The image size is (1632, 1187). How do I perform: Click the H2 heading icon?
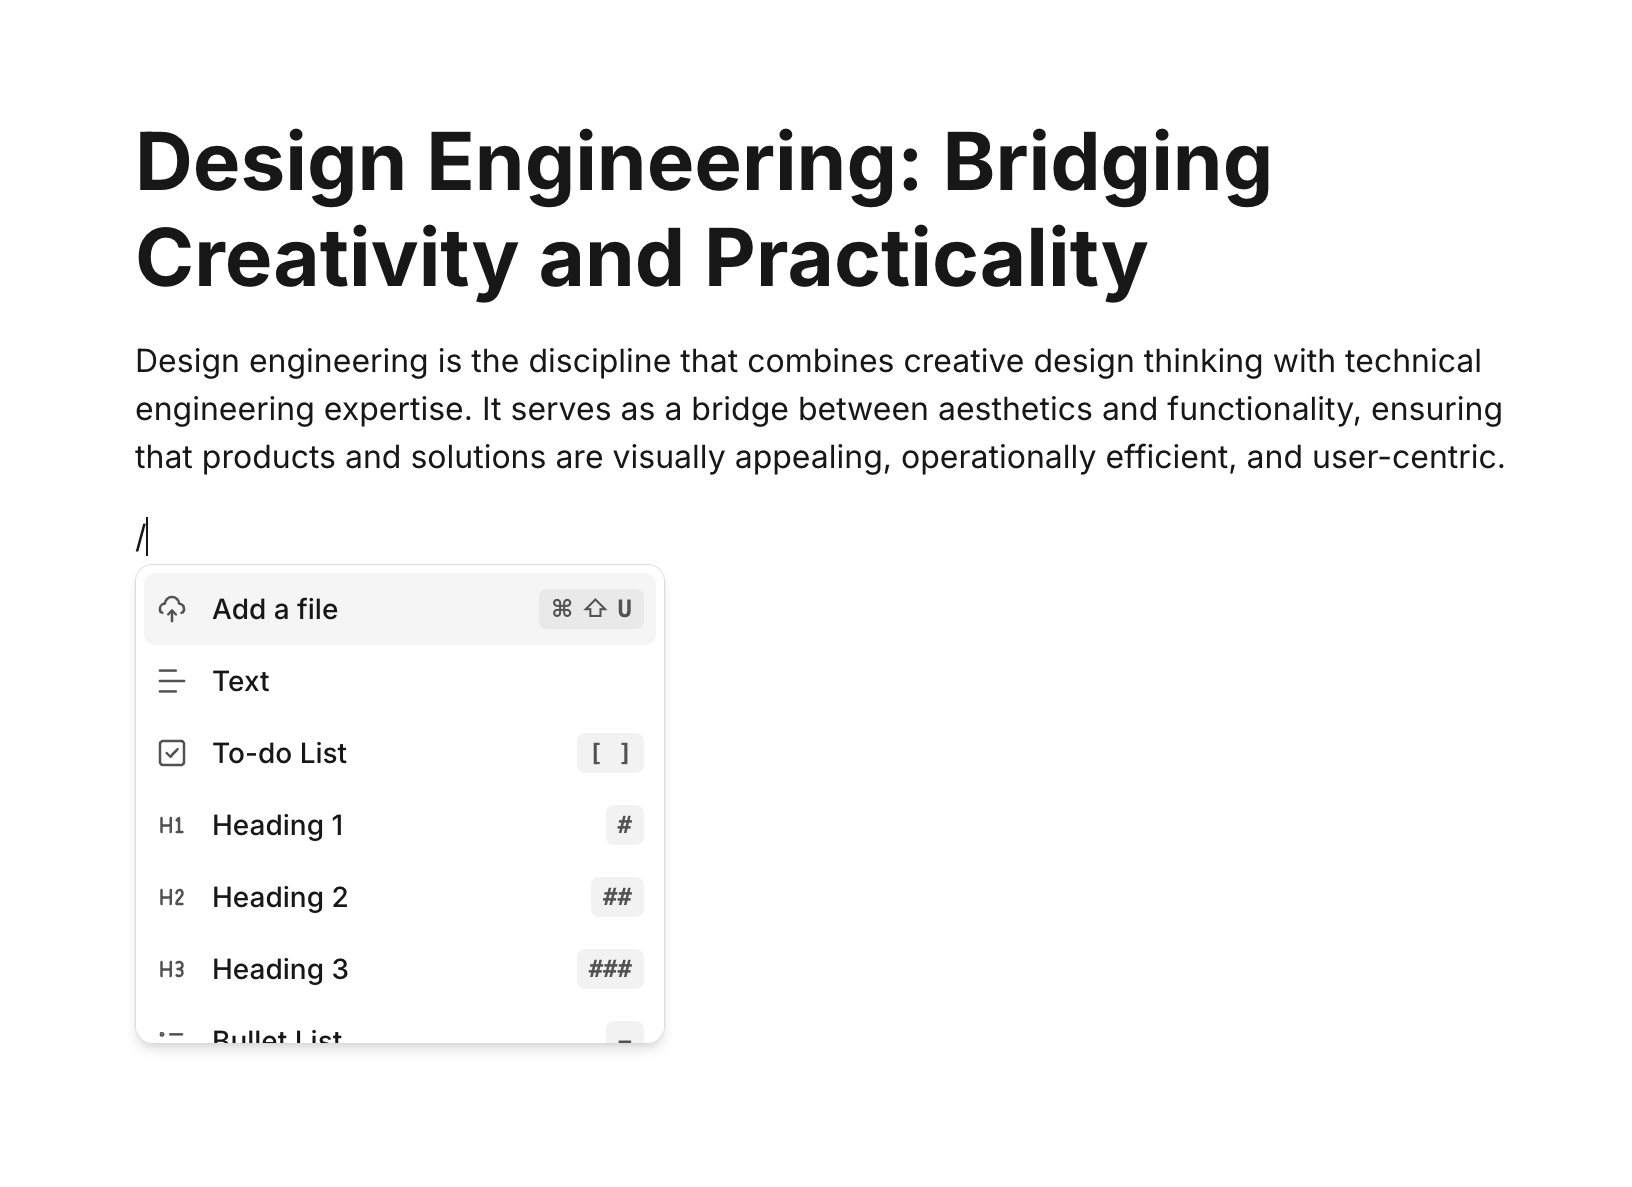point(172,897)
